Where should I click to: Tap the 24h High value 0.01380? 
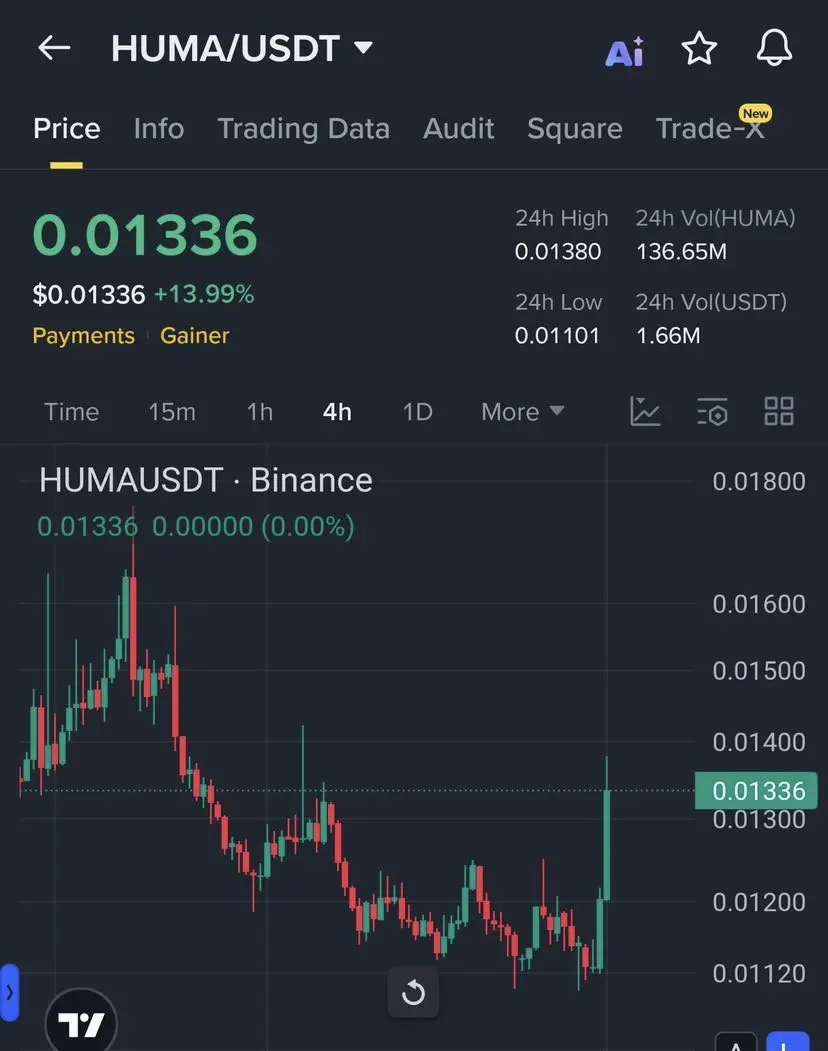558,251
